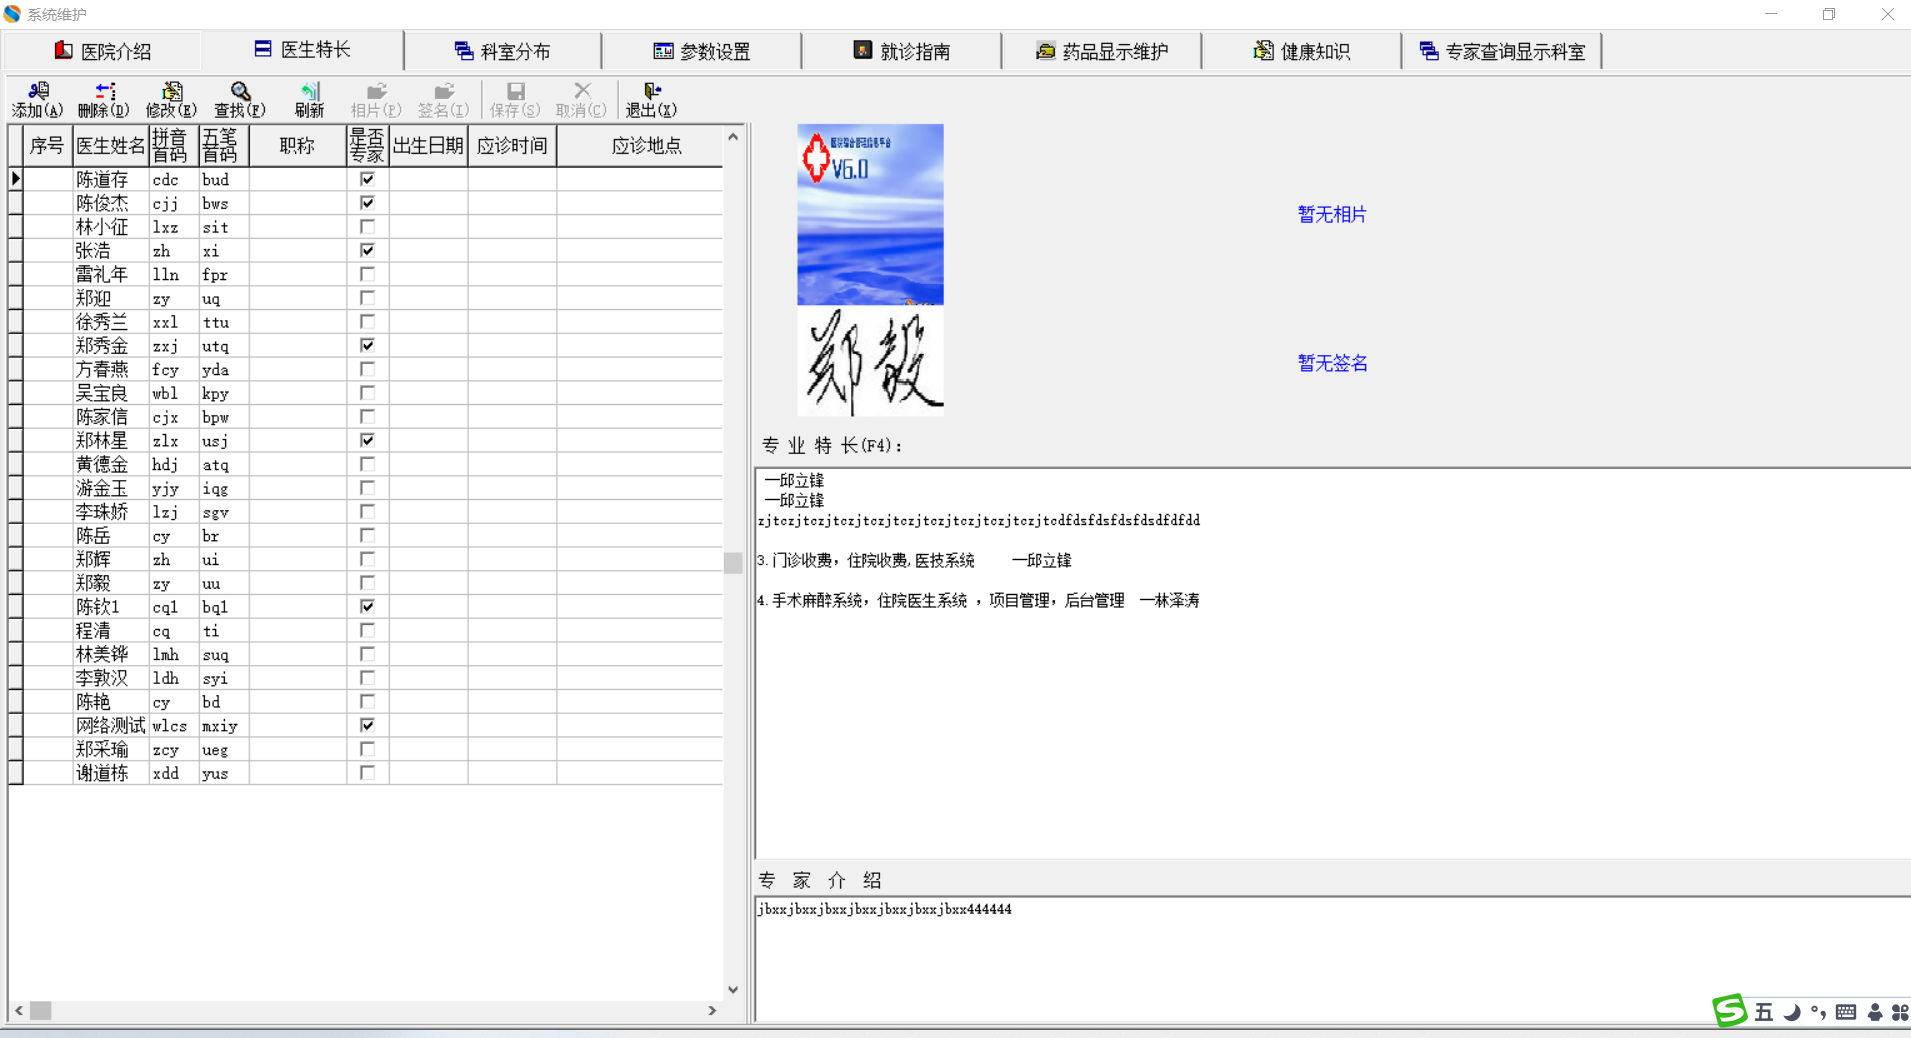Click the 删除(D) delete toolbar icon
1911x1038 pixels.
103,100
